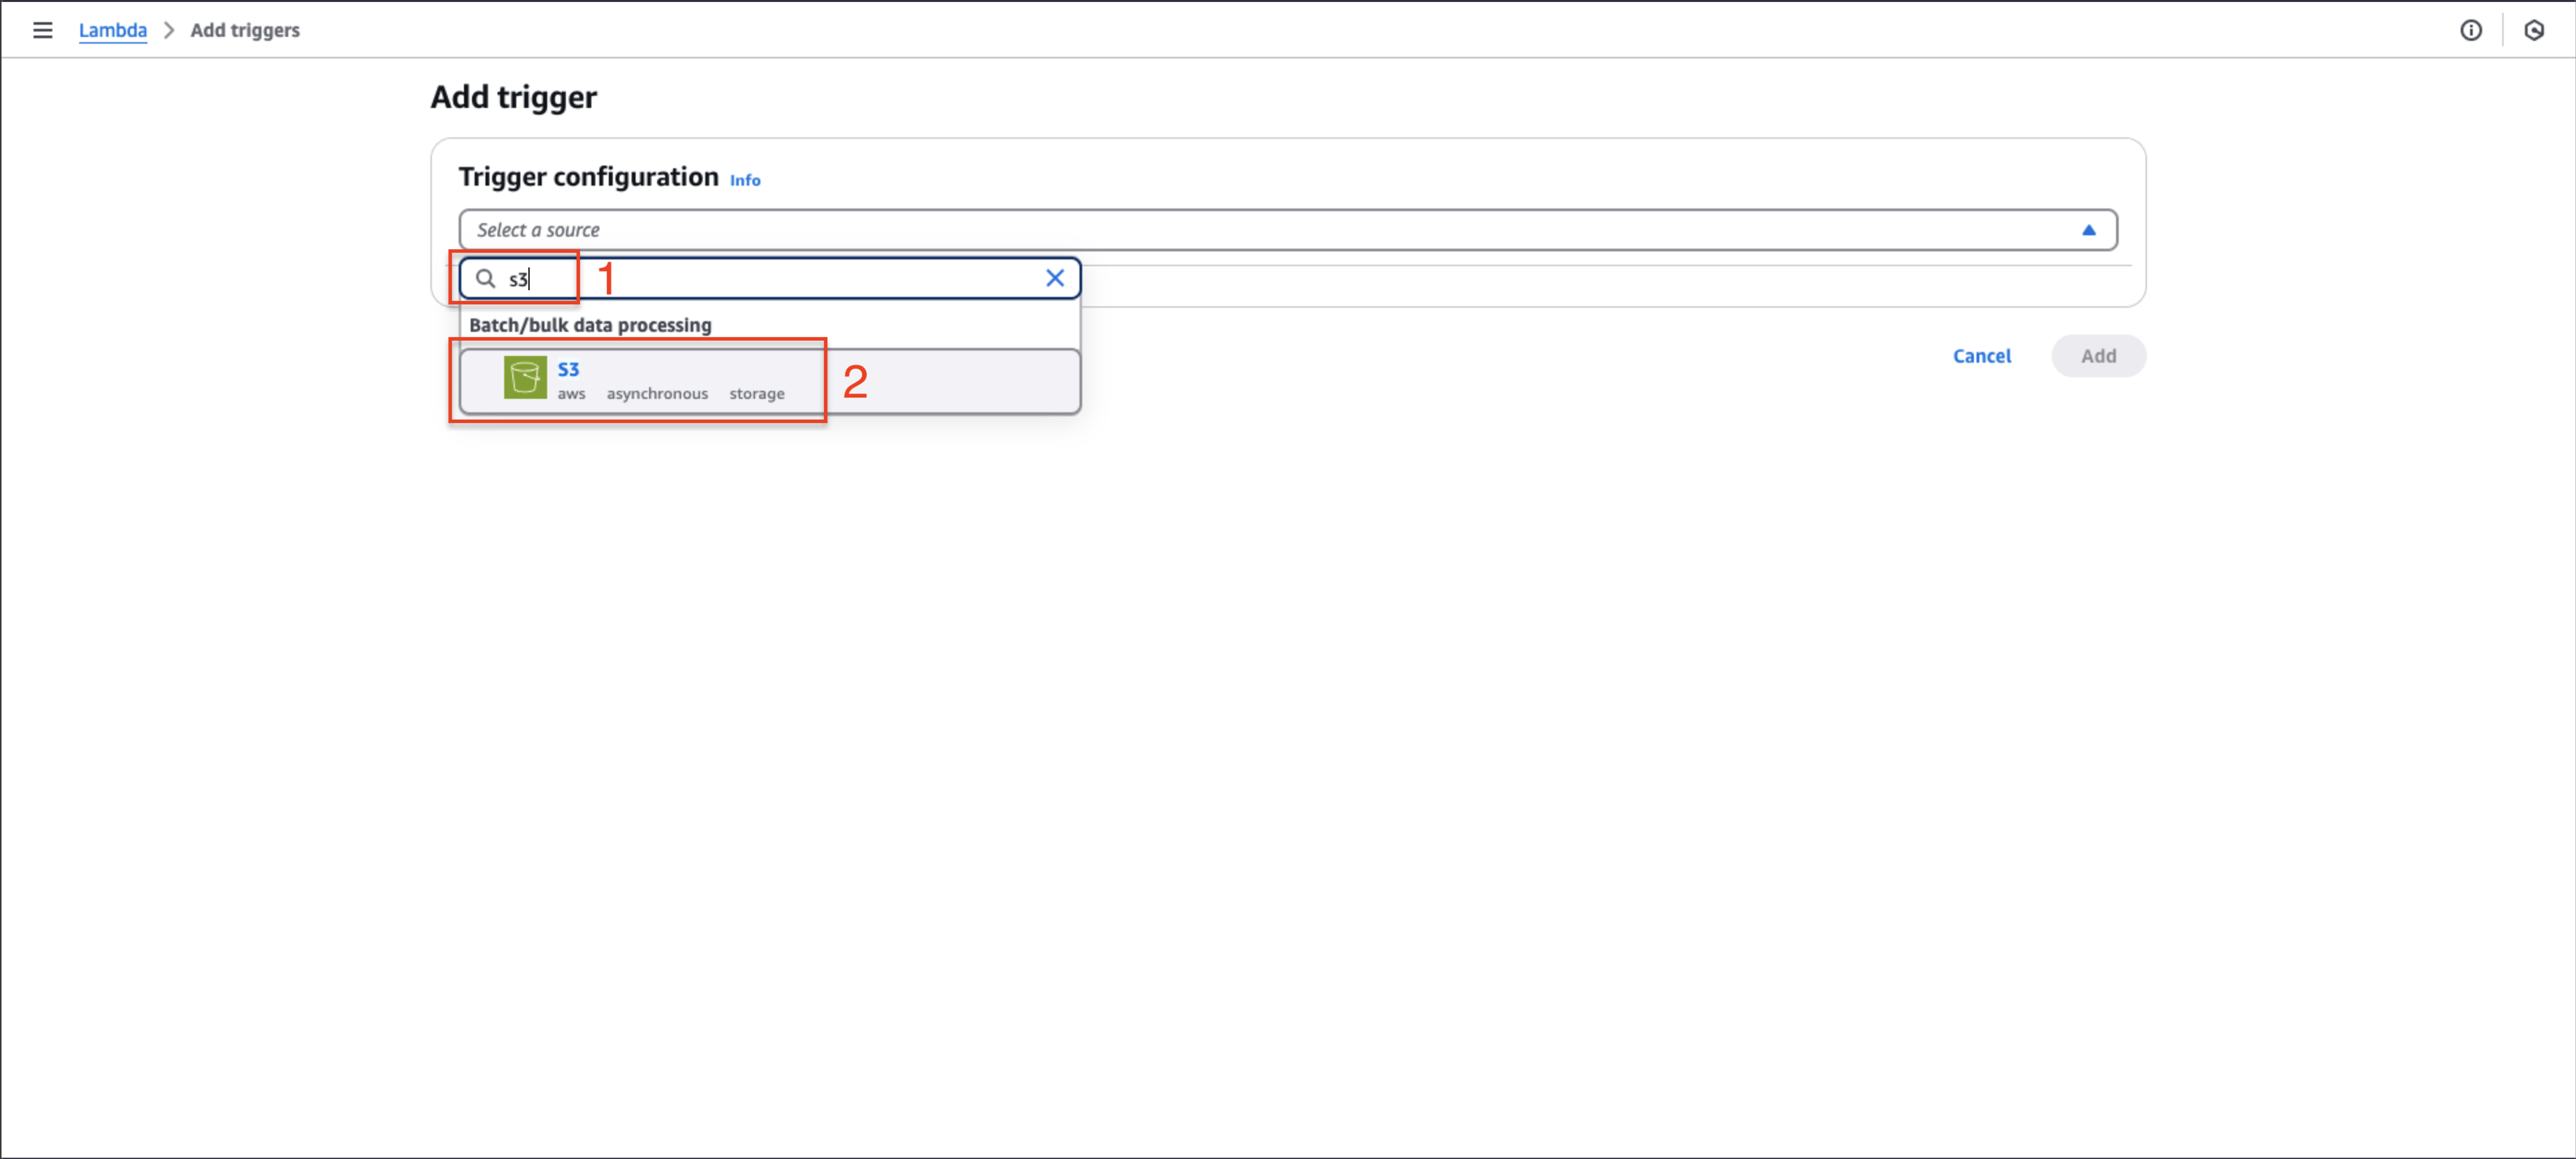The width and height of the screenshot is (2576, 1159).
Task: Click the storage tag on S3 option
Action: click(756, 394)
